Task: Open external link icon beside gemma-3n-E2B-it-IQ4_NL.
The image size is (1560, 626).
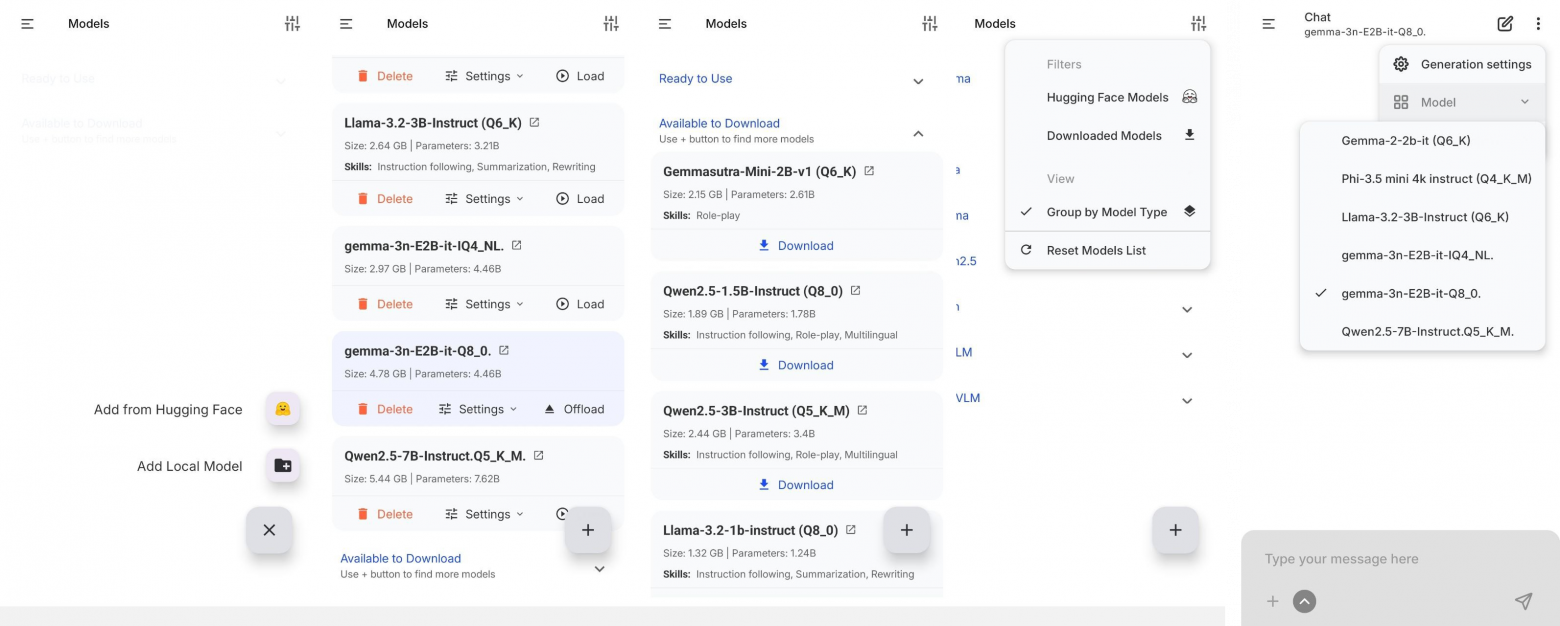Action: point(516,245)
